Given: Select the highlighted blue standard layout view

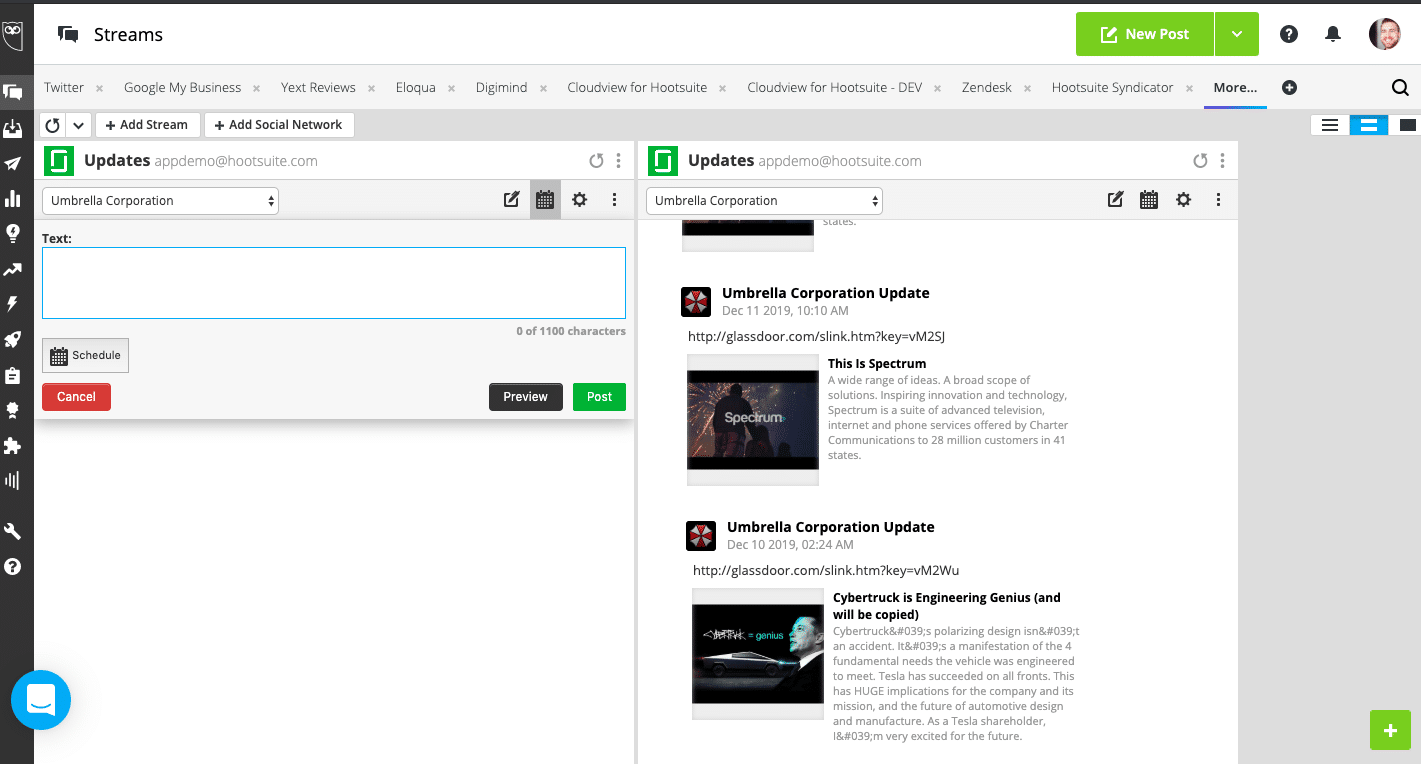Looking at the screenshot, I should coord(1368,125).
